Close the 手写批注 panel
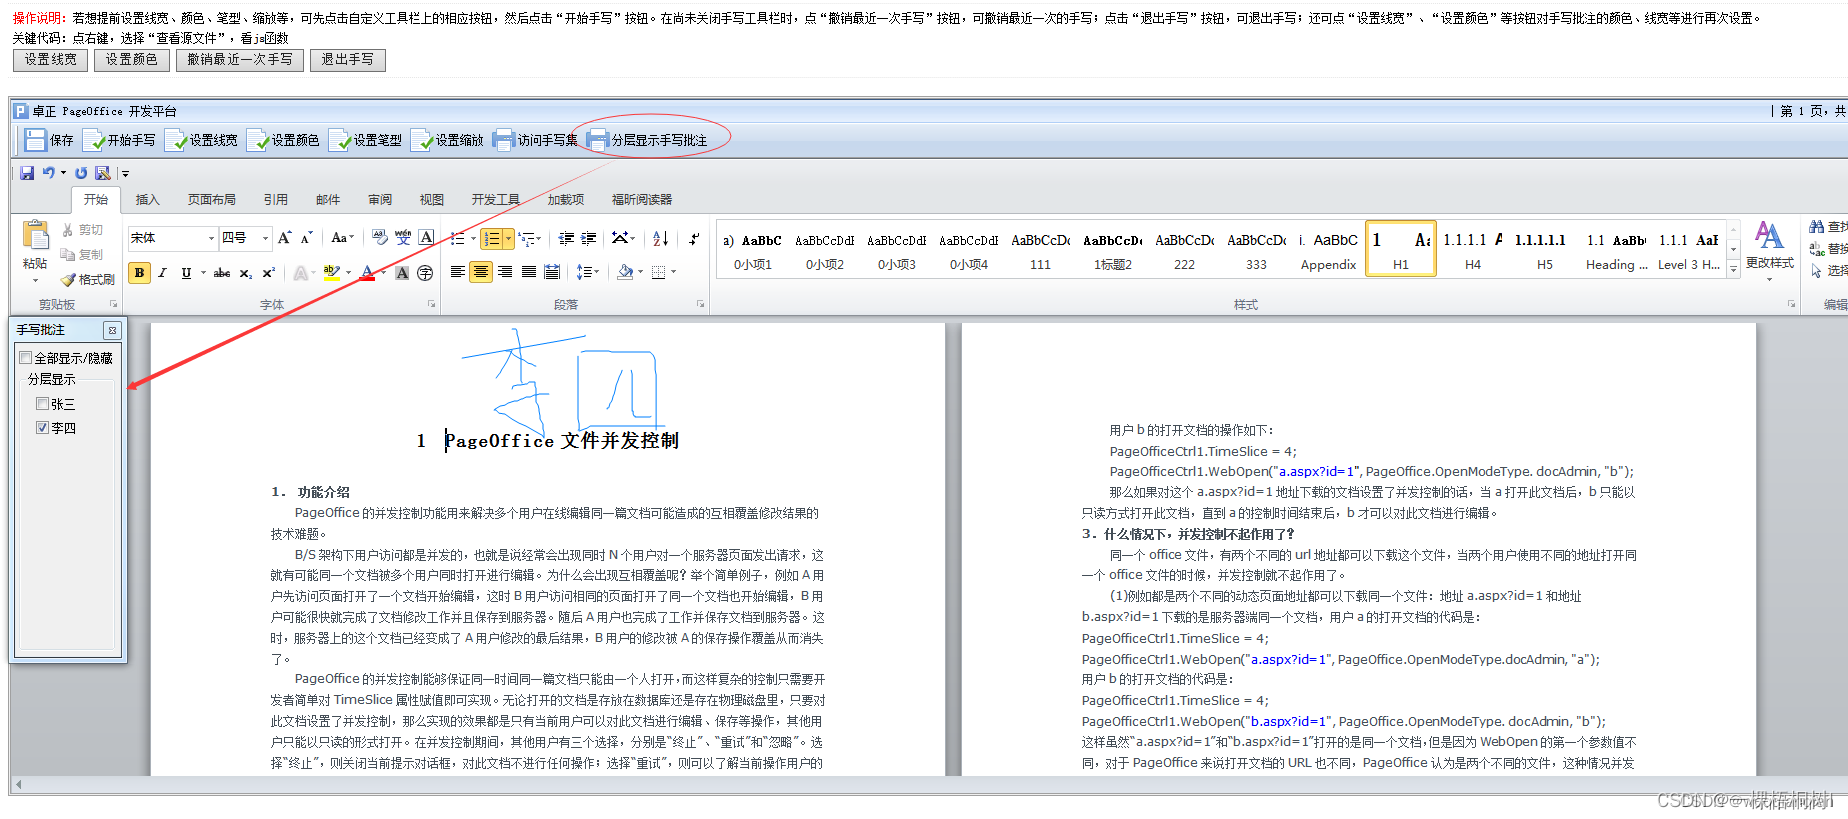 coord(112,330)
